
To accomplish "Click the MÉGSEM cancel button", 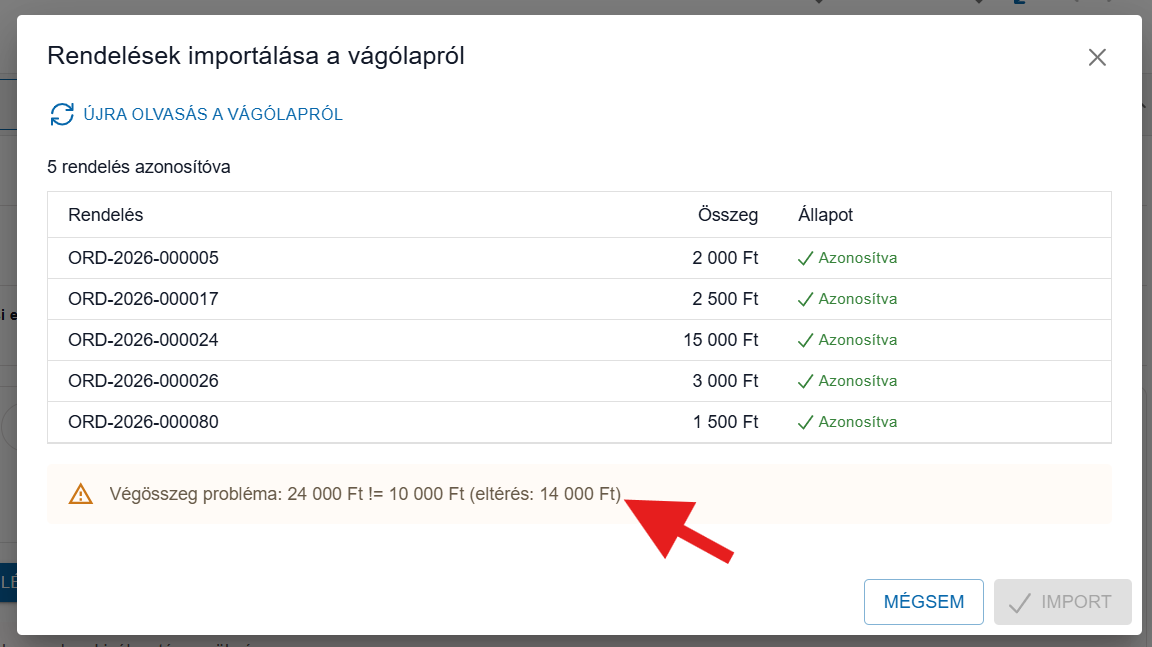I will (923, 602).
